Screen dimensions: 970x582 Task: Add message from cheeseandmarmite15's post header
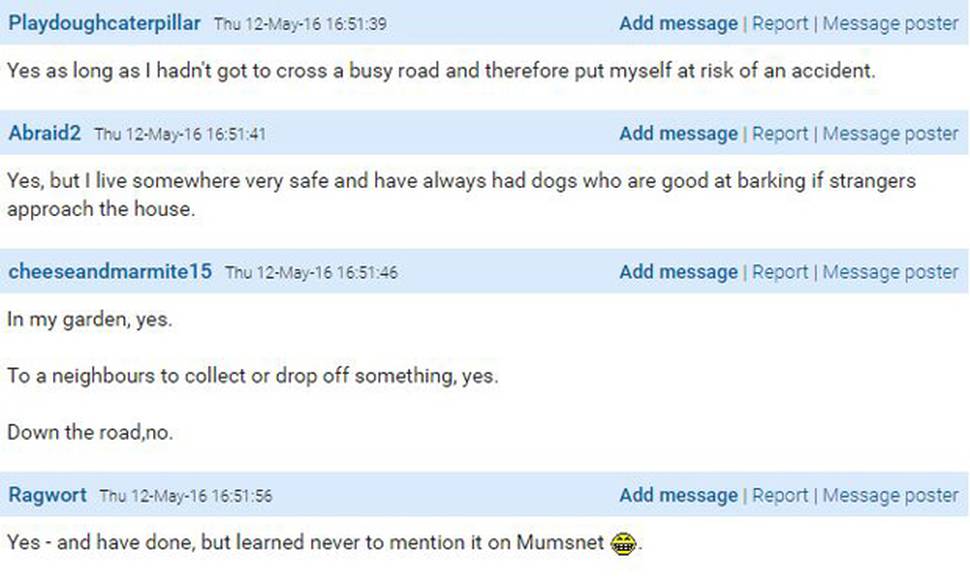679,272
